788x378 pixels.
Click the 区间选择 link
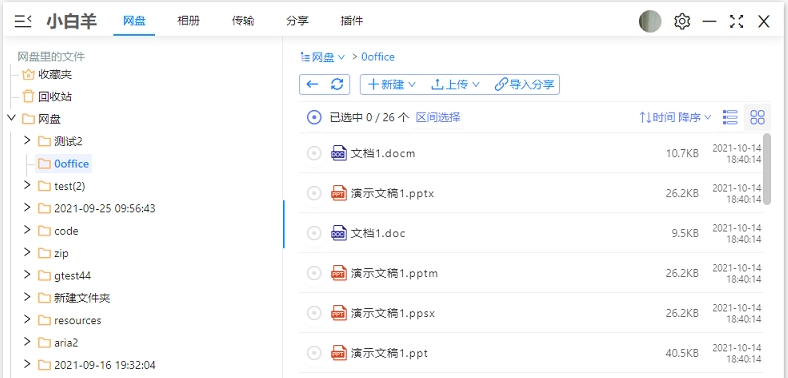[438, 118]
